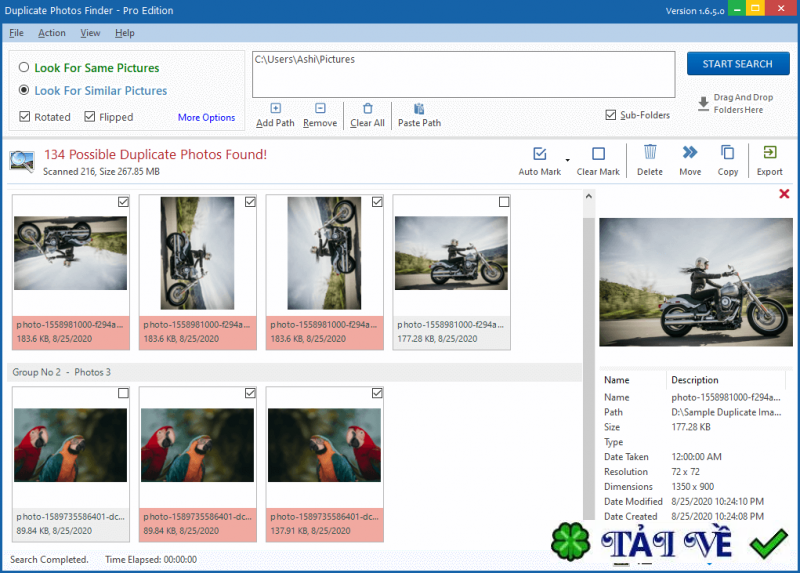Disable the Rotated checkbox
This screenshot has height=573, width=800.
(25, 117)
